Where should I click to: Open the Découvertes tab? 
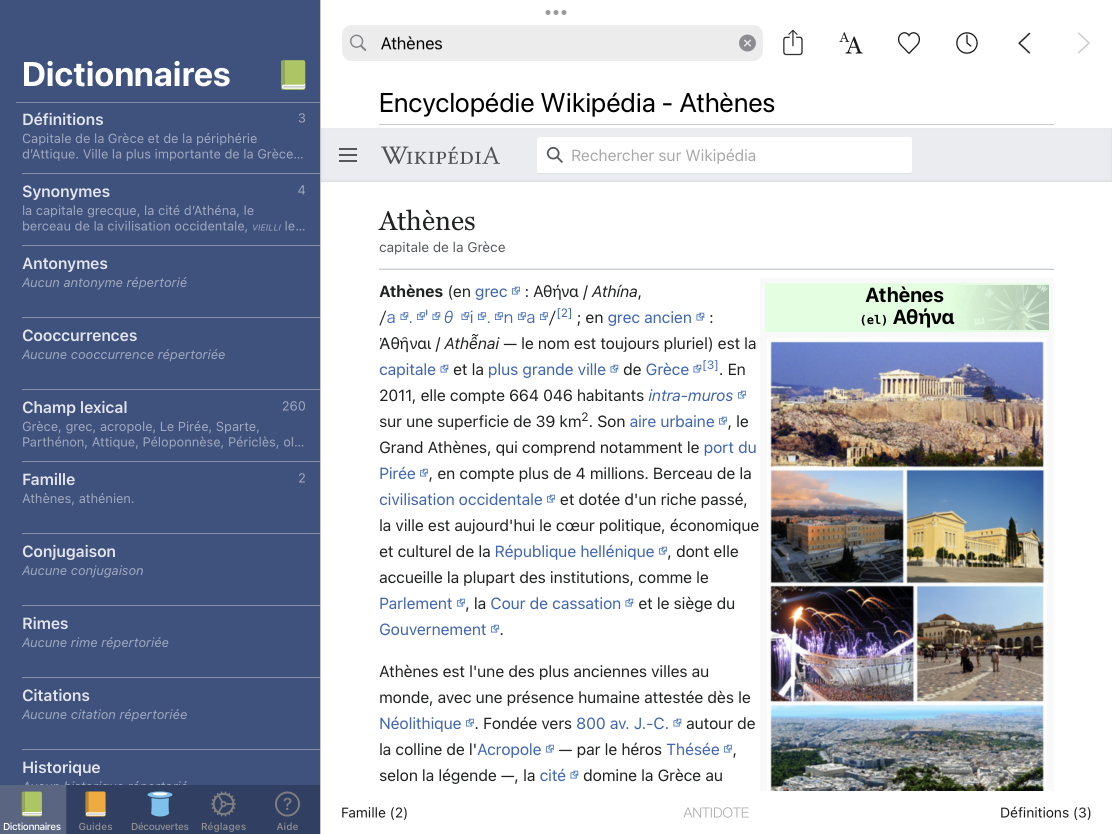(x=159, y=810)
